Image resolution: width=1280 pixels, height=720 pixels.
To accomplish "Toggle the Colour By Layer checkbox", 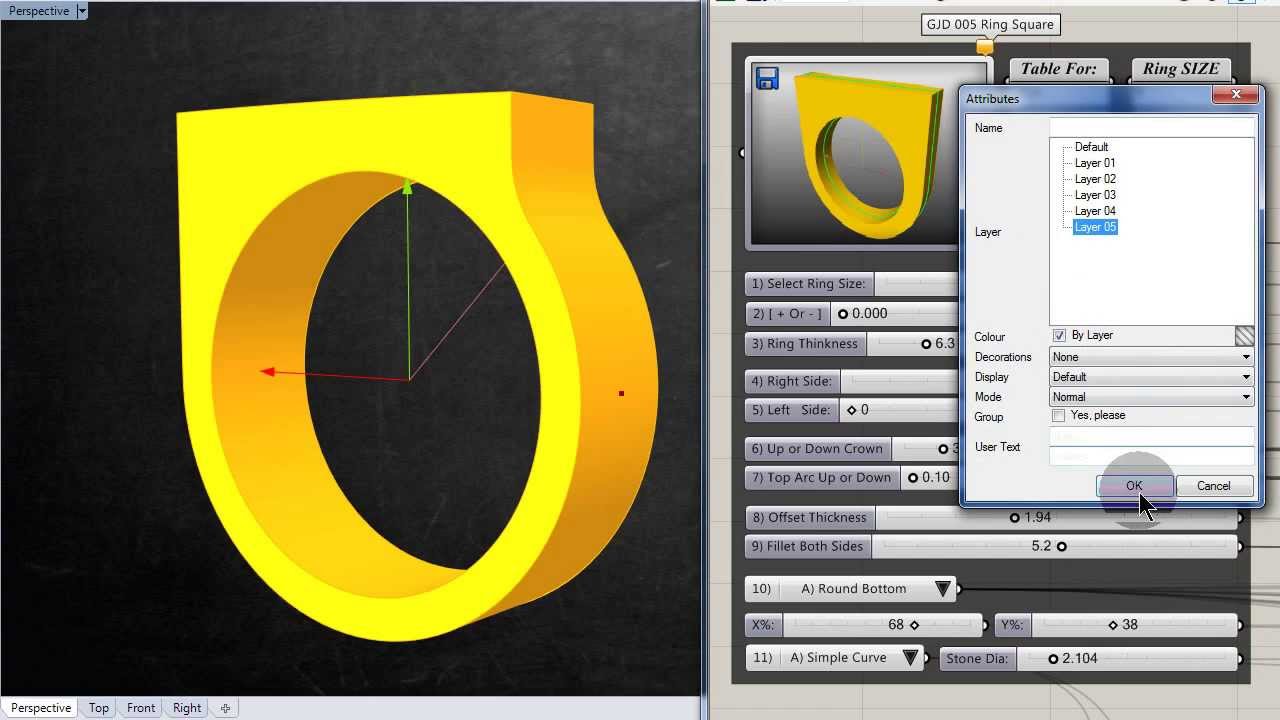I will tap(1059, 336).
